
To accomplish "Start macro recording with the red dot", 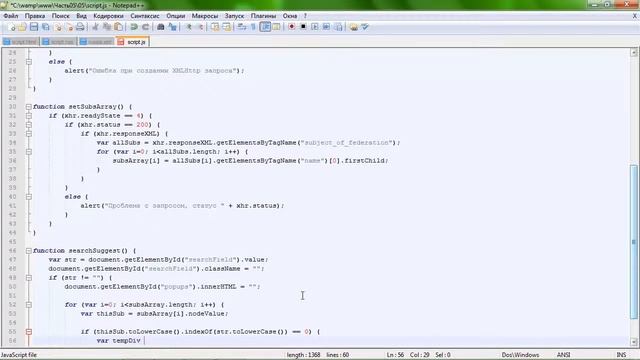I will tap(291, 27).
